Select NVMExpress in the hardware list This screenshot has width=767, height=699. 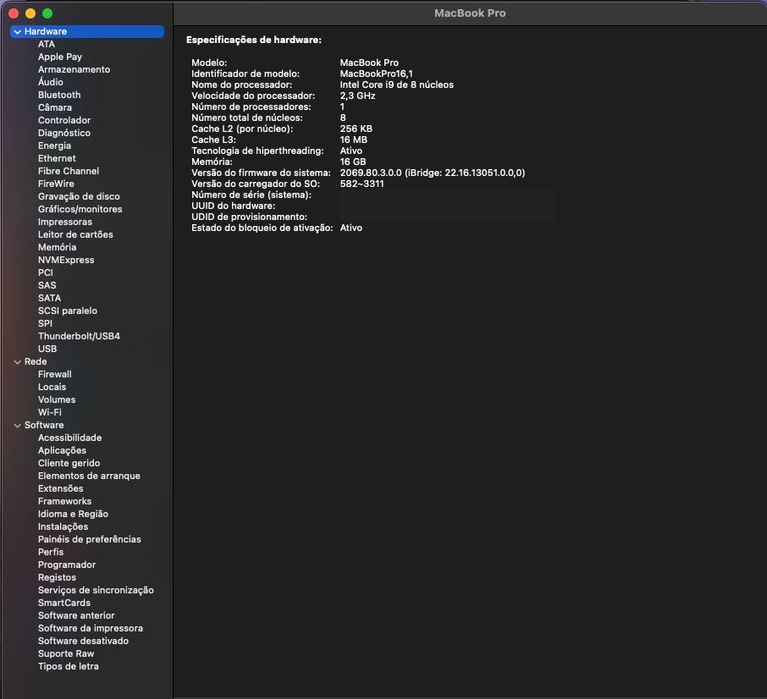[66, 260]
